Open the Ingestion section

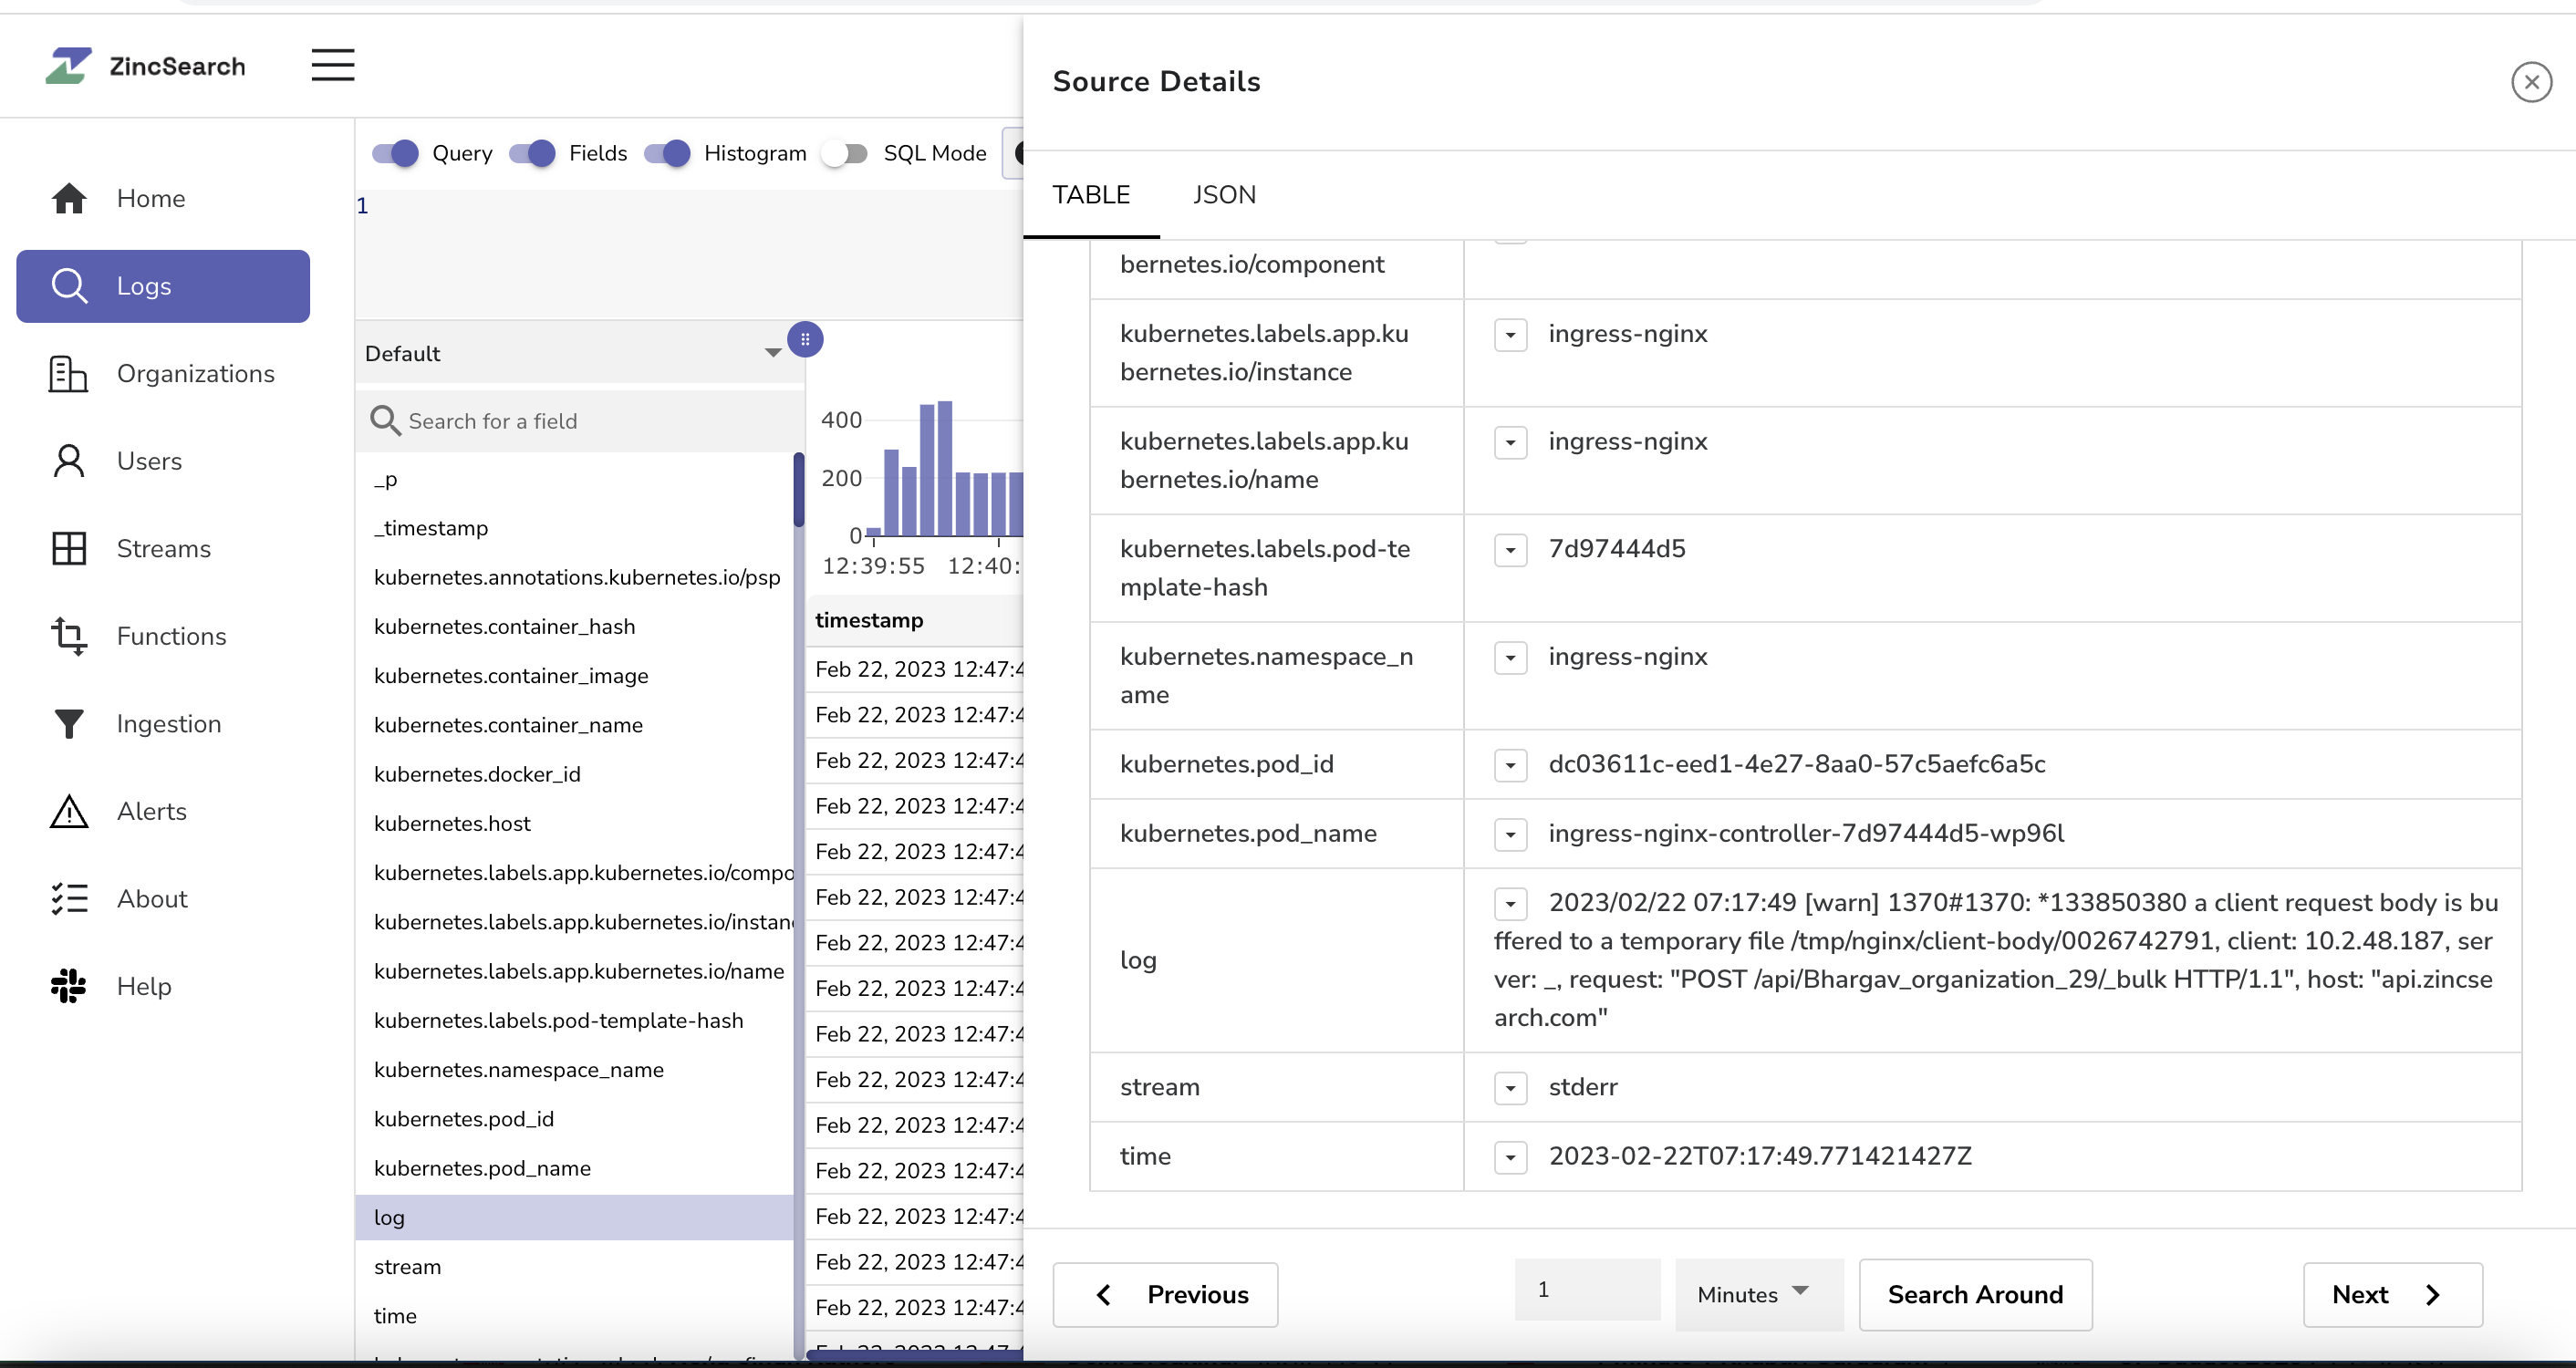[x=169, y=724]
